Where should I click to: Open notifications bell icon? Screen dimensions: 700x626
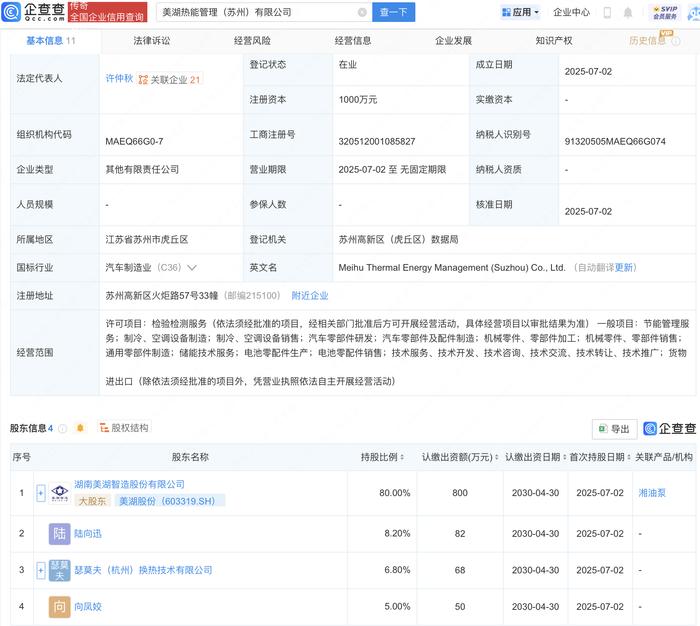628,13
